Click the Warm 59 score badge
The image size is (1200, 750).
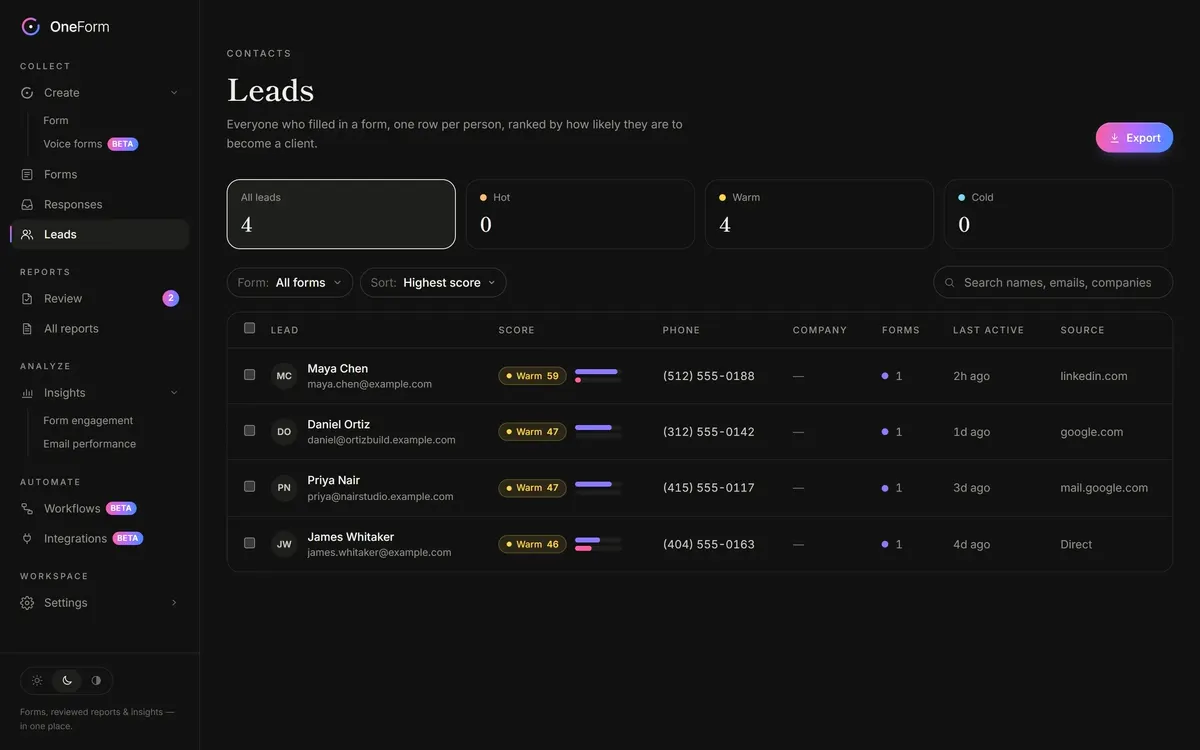532,376
